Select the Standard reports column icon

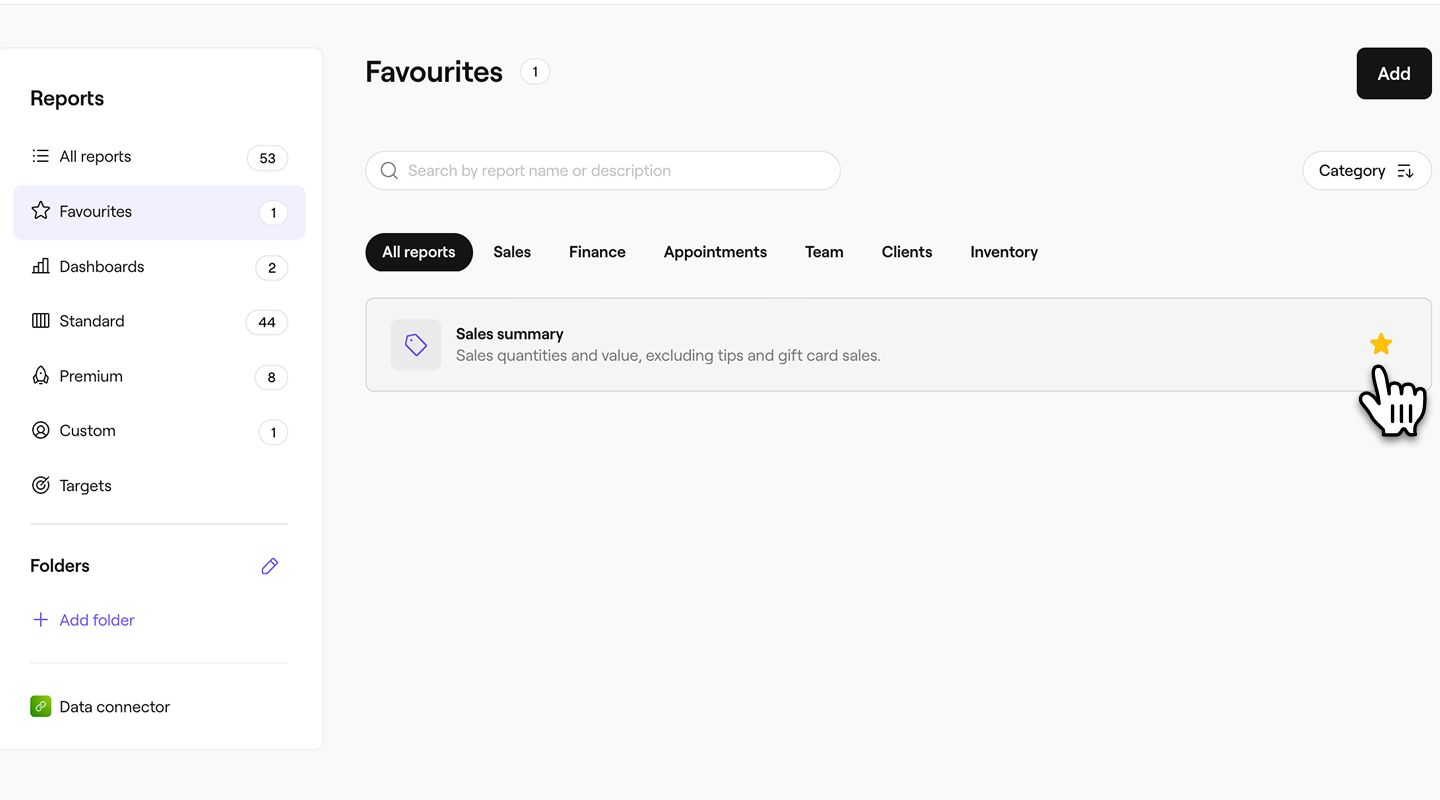(40, 321)
